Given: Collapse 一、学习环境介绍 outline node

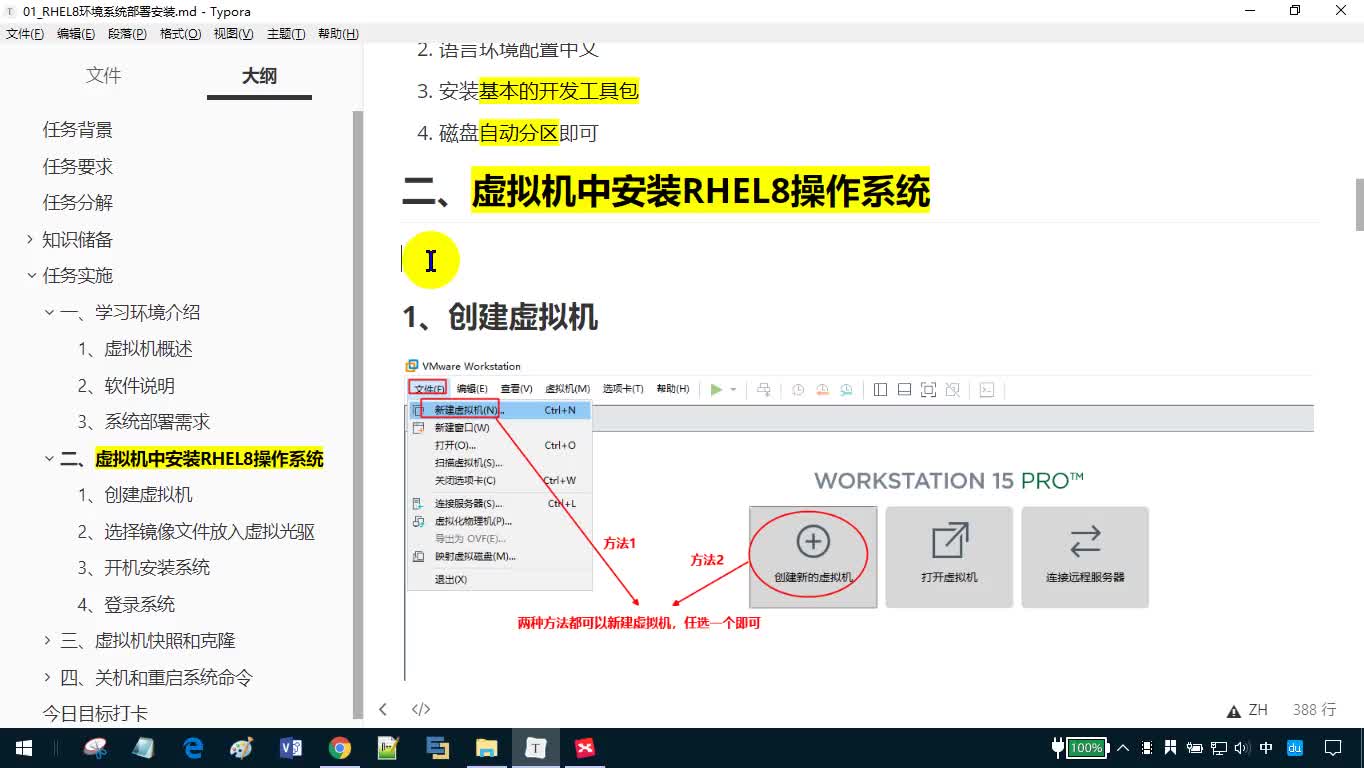Looking at the screenshot, I should 49,313.
